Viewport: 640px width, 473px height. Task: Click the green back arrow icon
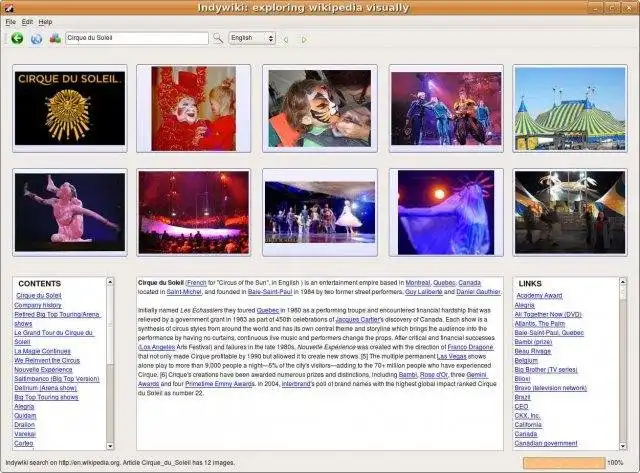(x=17, y=38)
